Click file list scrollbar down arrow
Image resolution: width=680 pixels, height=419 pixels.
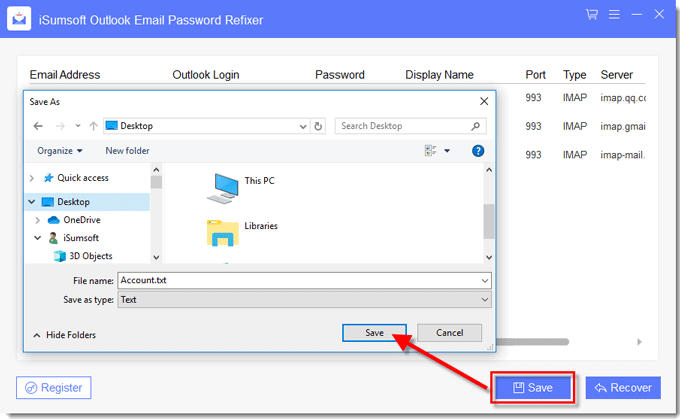(489, 258)
